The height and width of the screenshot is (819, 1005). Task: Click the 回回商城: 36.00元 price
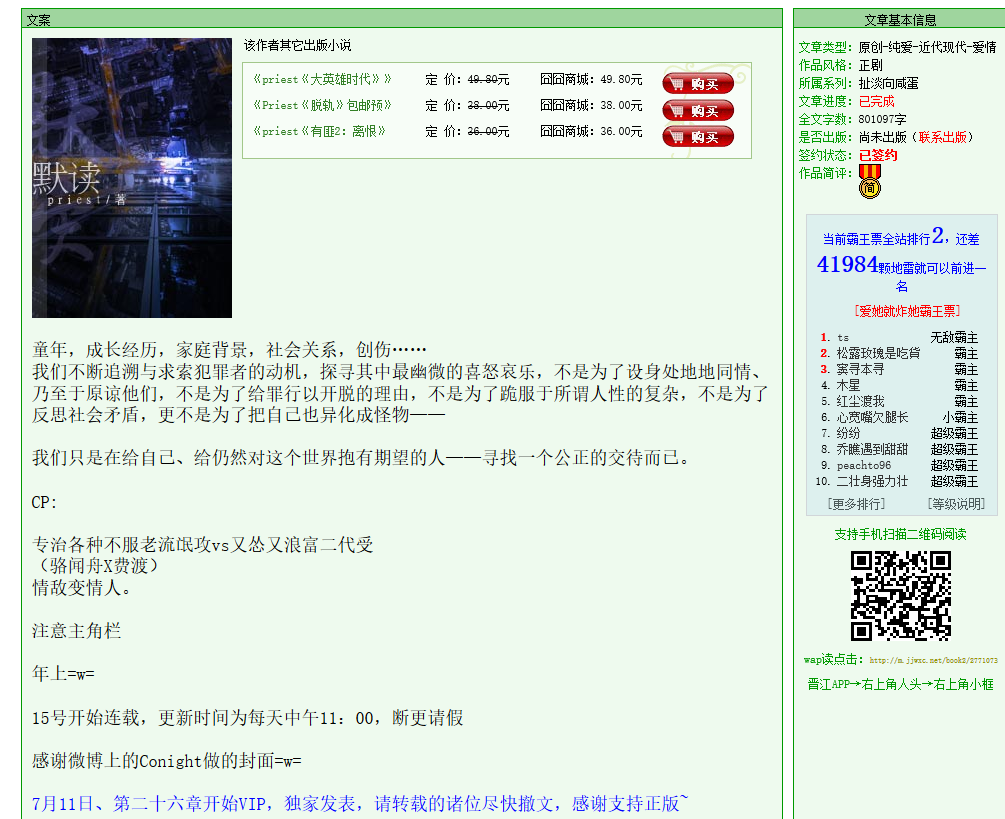[591, 131]
